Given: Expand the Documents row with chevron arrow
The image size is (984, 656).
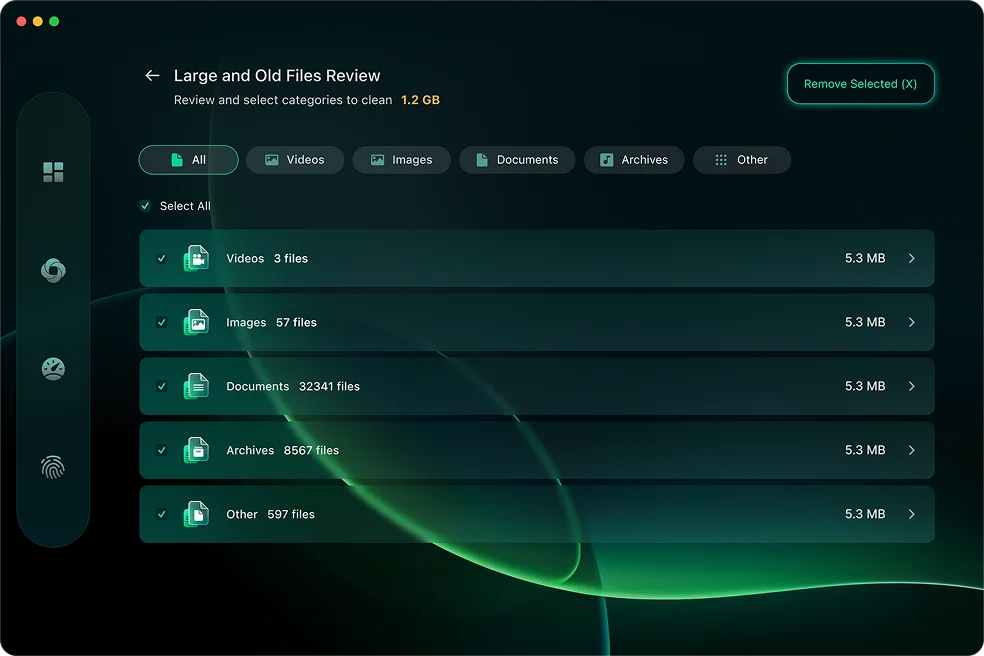Looking at the screenshot, I should click(911, 386).
